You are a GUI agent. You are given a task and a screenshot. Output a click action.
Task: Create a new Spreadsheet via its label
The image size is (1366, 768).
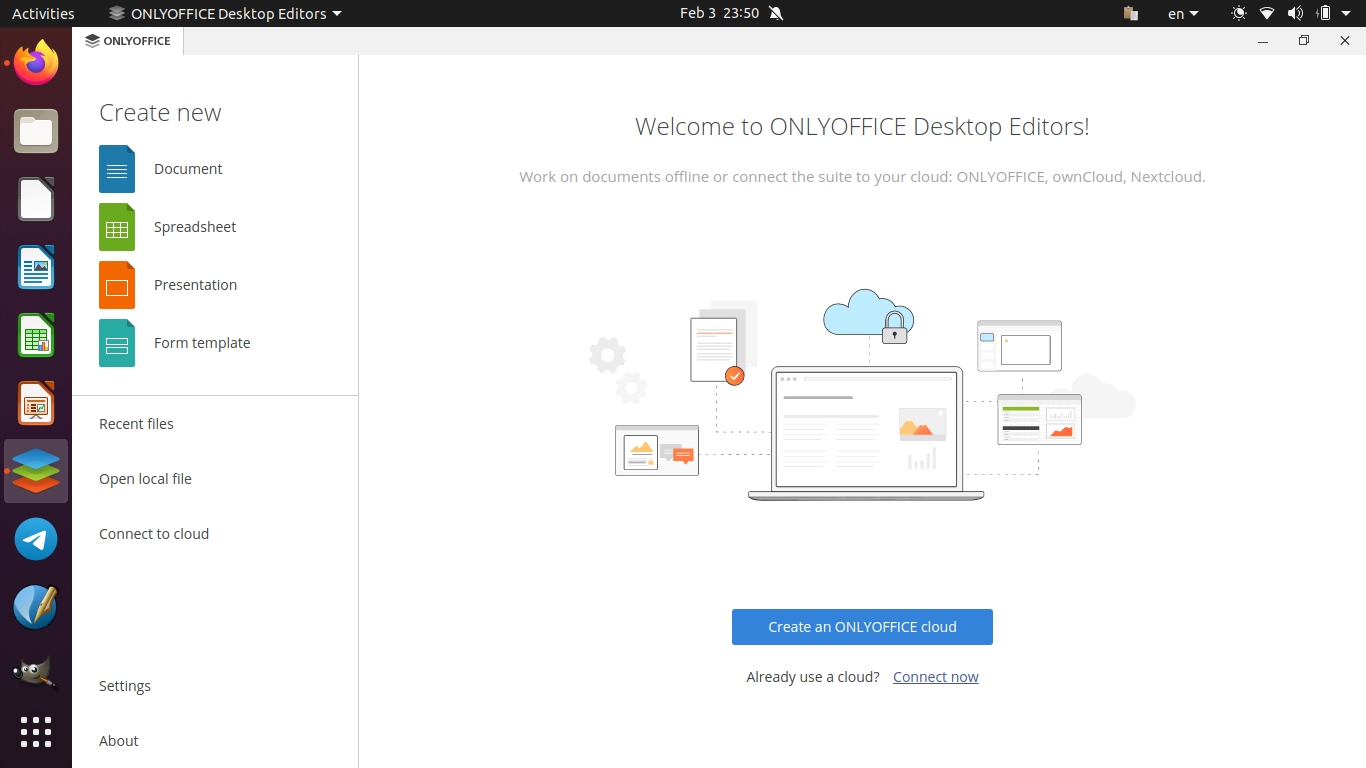[195, 227]
